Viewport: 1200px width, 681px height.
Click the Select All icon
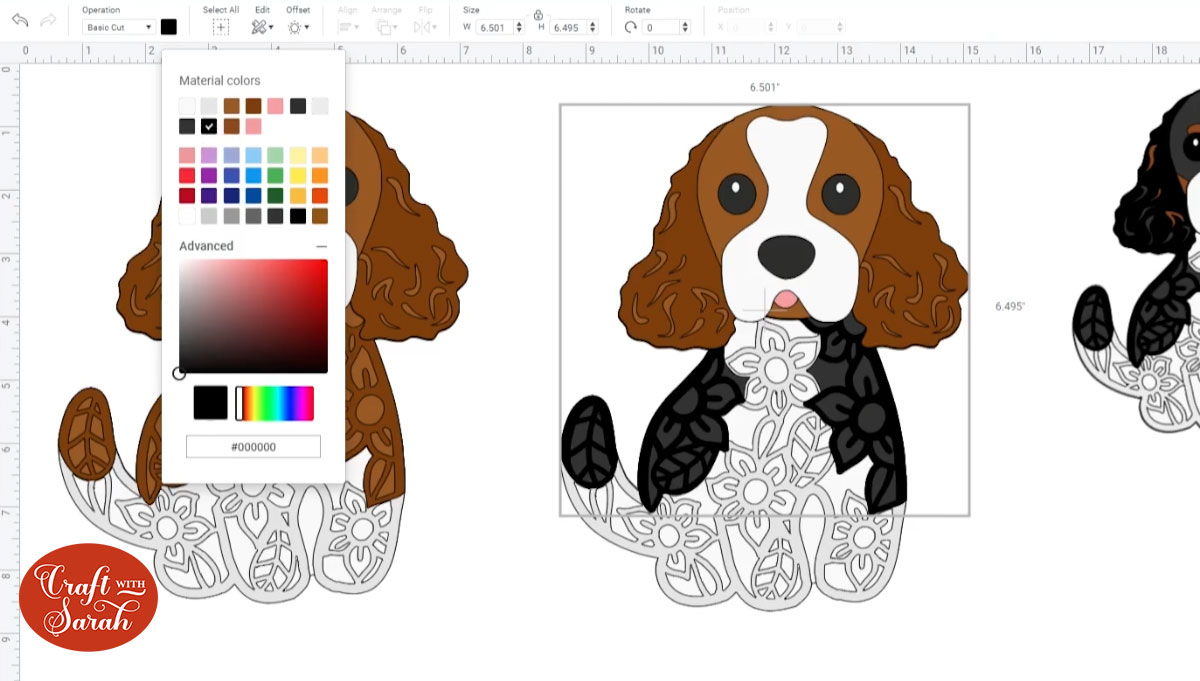click(220, 27)
